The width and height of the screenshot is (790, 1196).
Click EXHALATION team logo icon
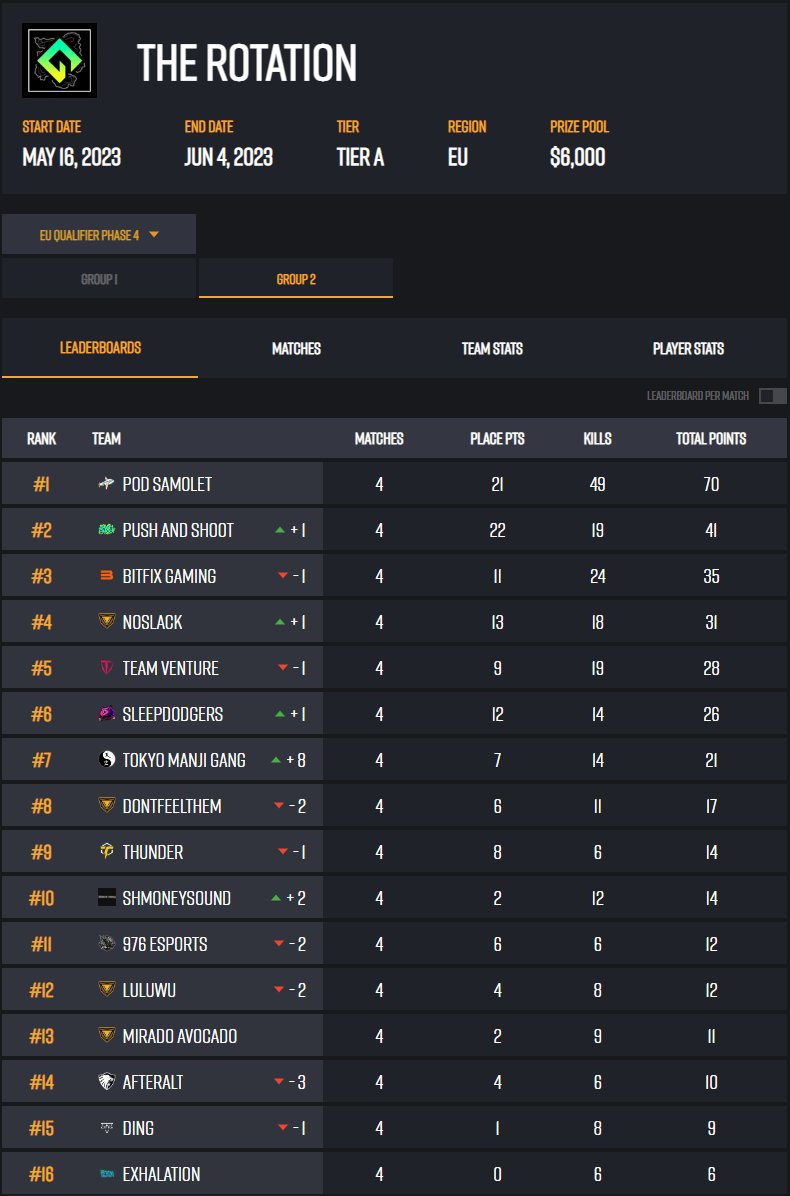click(x=107, y=1174)
